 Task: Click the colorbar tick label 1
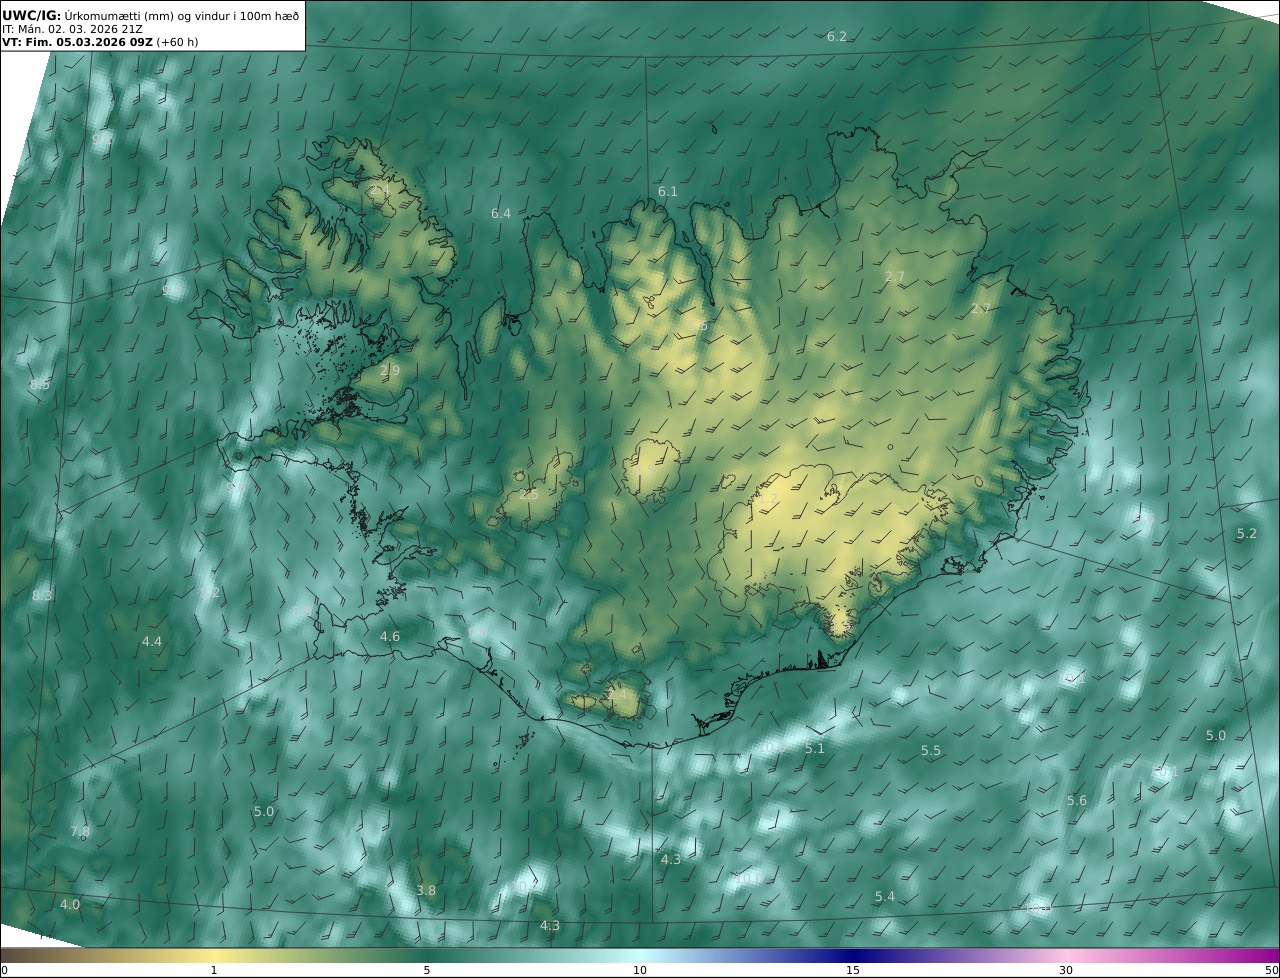pyautogui.click(x=214, y=970)
